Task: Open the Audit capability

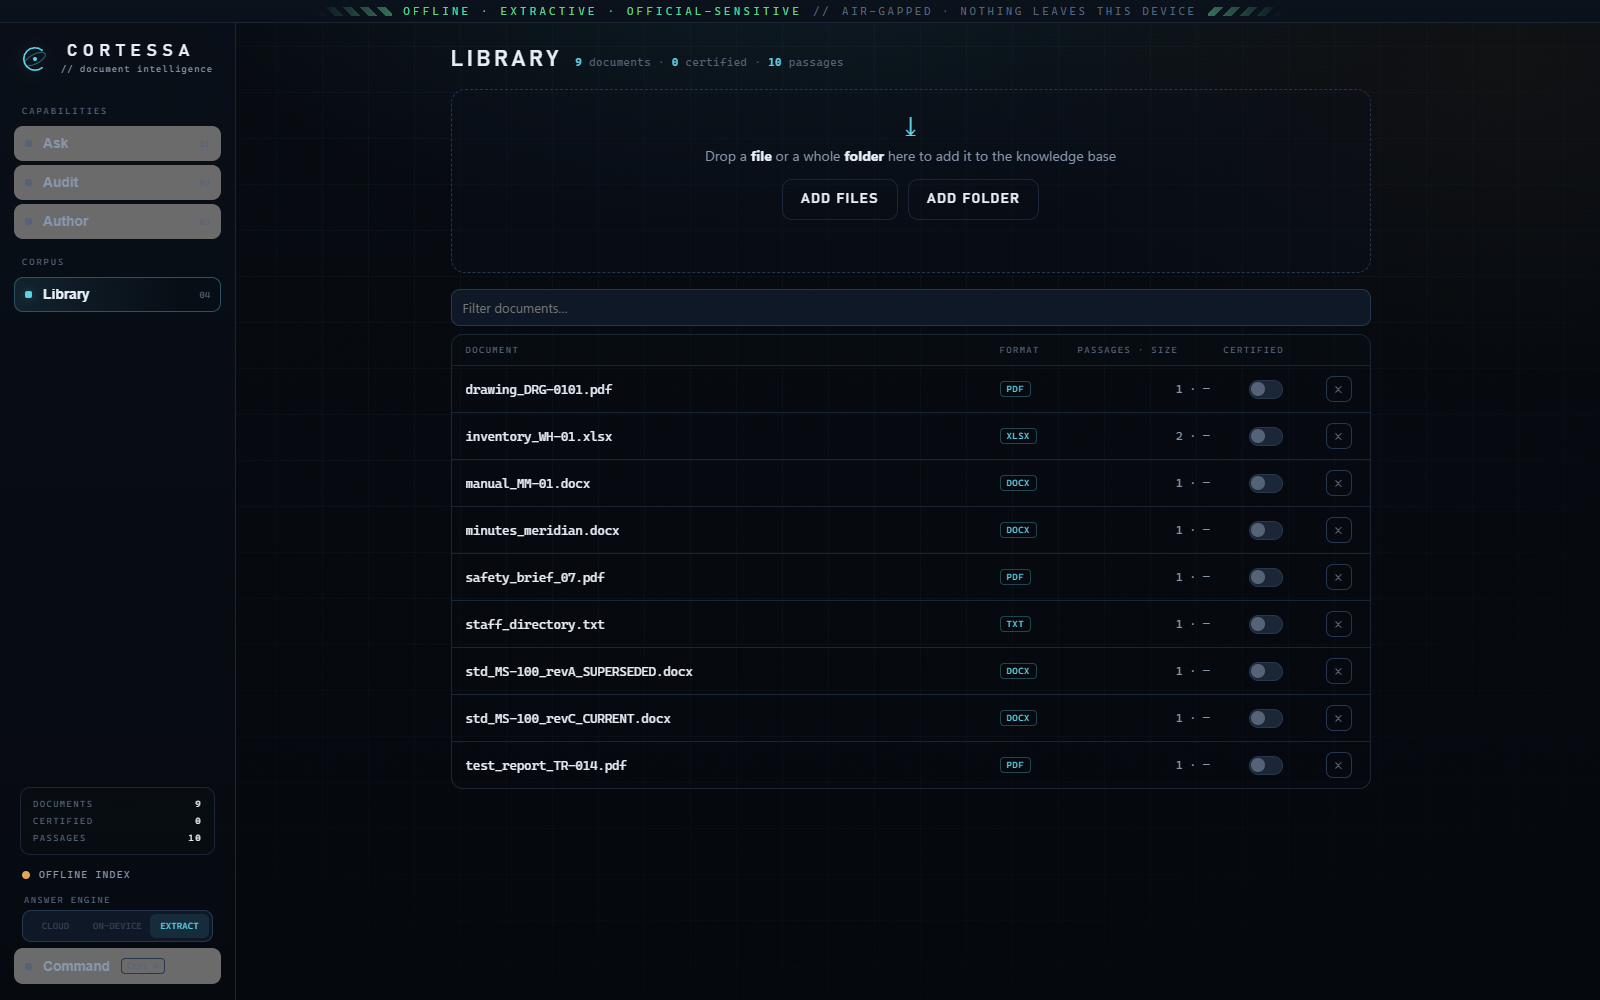Action: pos(117,182)
